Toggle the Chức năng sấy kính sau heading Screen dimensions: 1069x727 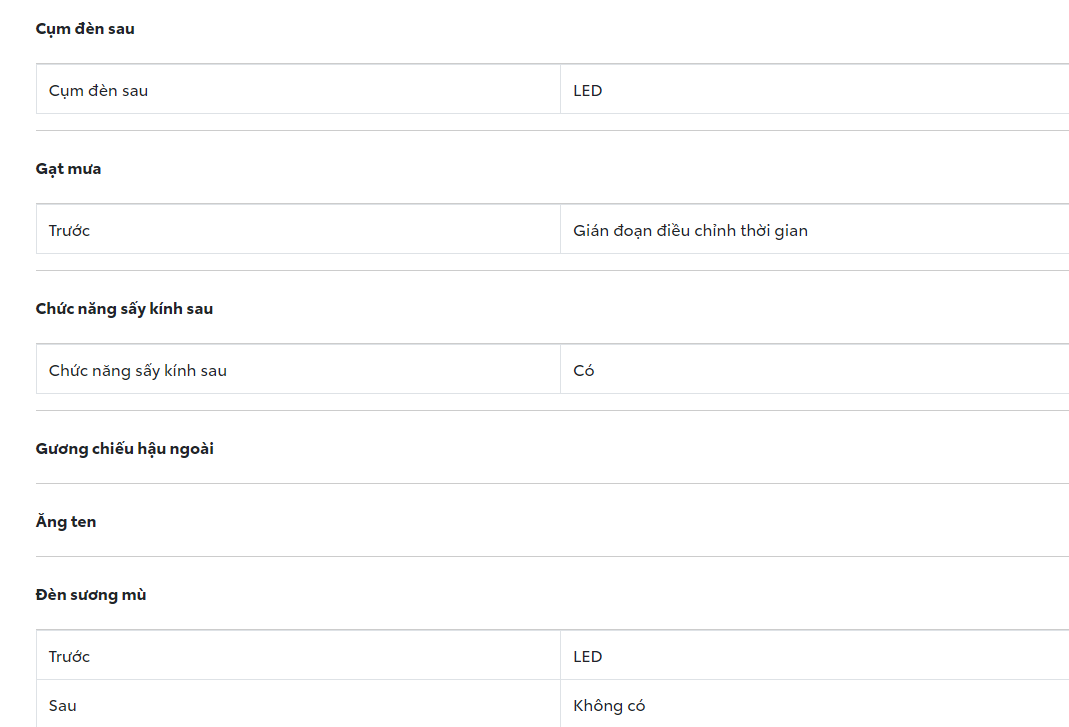pos(124,309)
